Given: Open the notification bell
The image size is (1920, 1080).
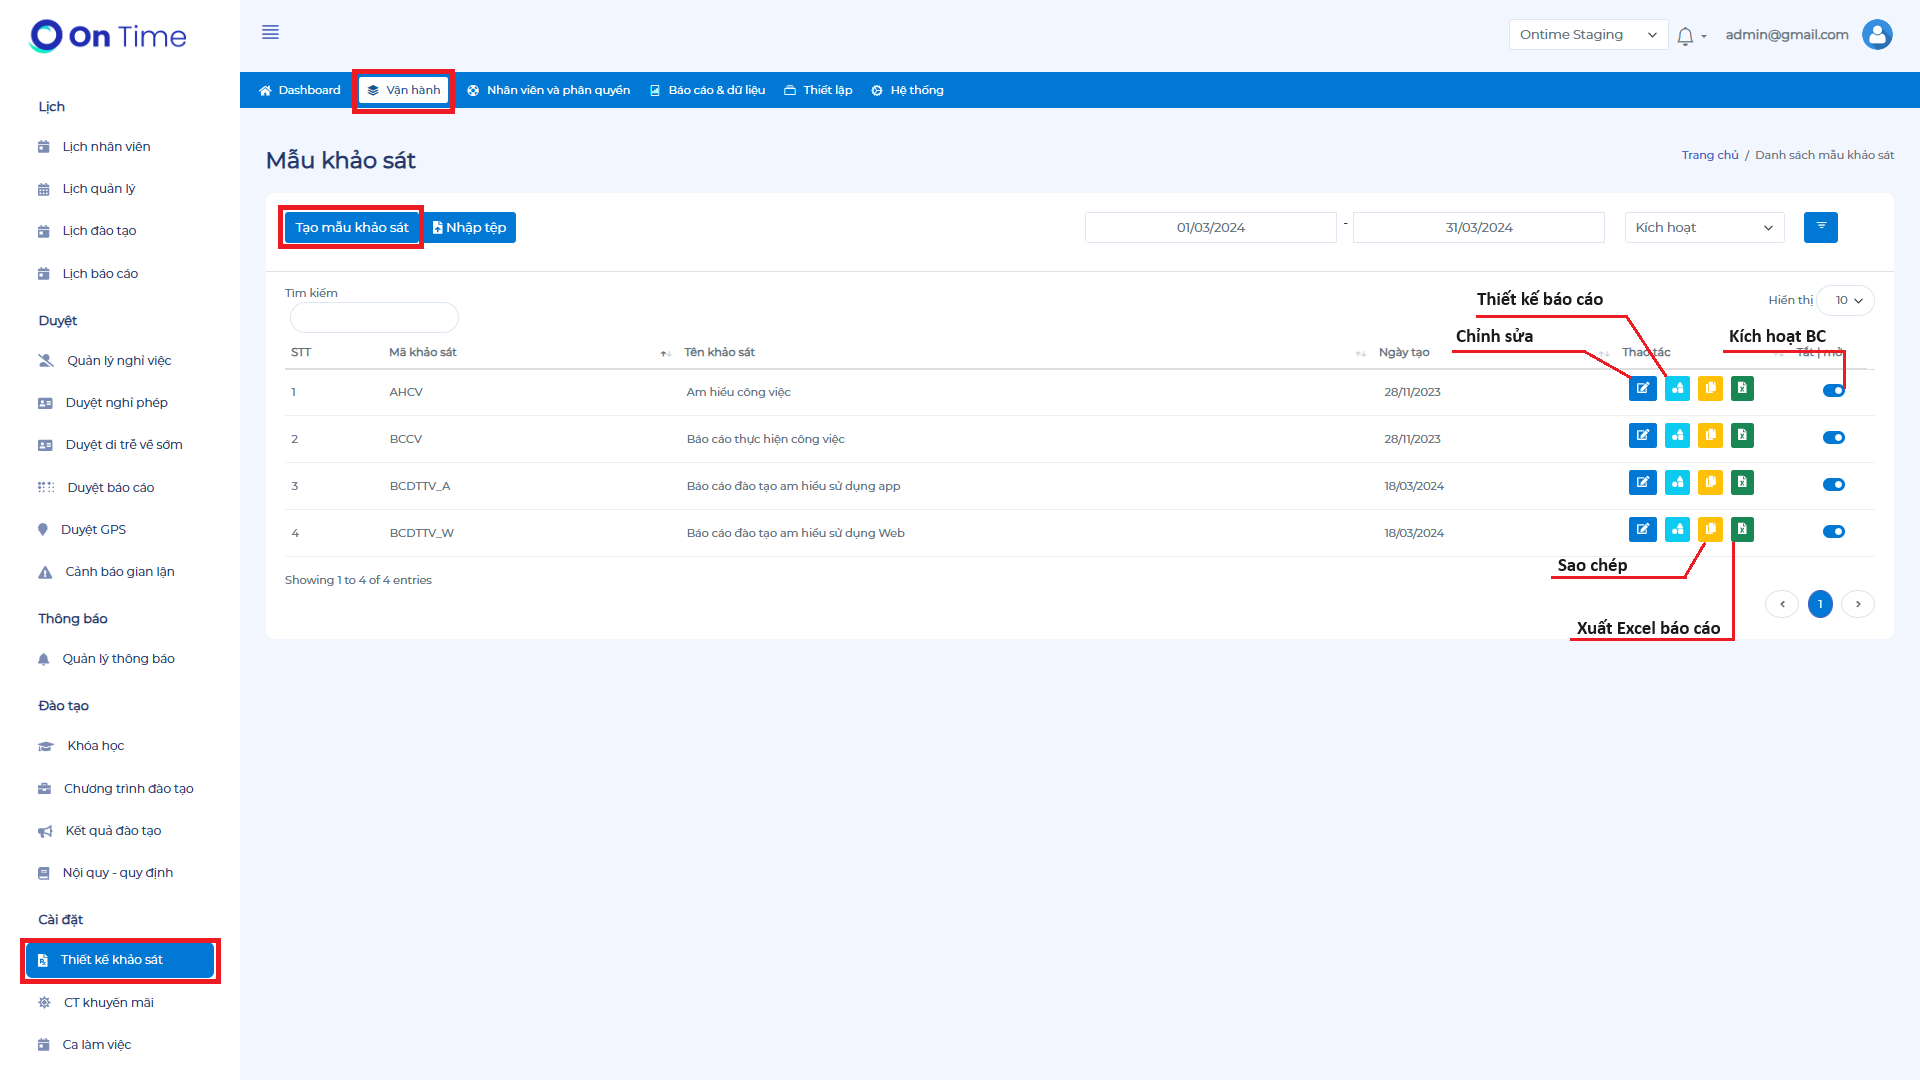Looking at the screenshot, I should pos(1685,36).
